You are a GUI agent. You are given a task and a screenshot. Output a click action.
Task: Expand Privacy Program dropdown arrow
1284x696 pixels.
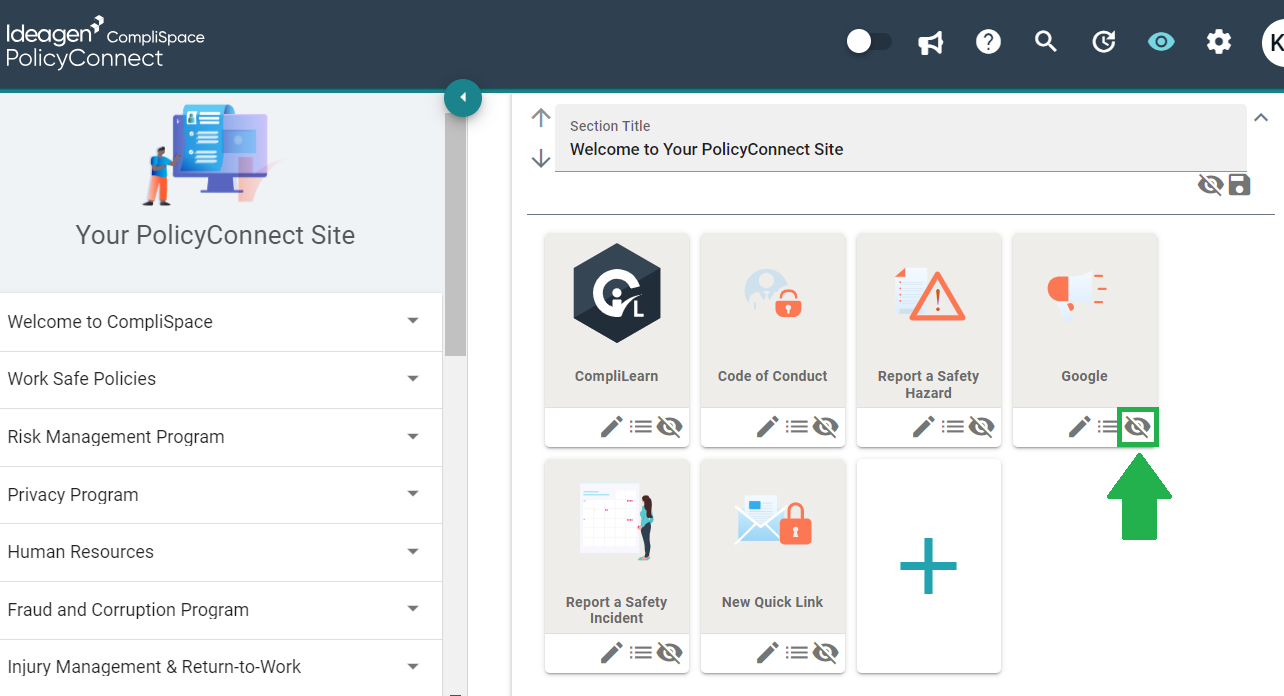pyautogui.click(x=413, y=494)
